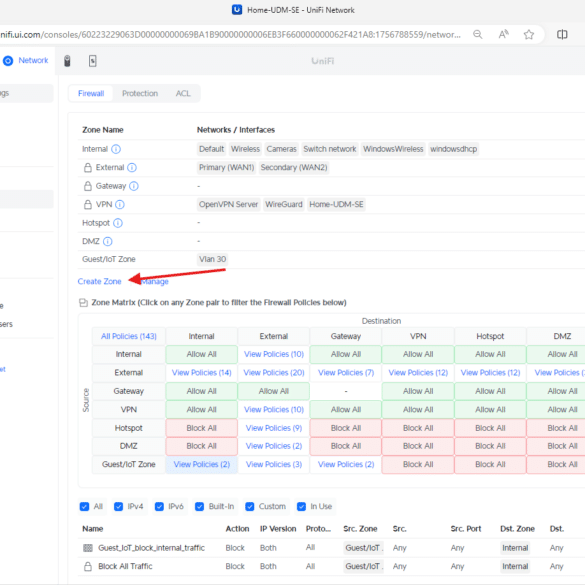Click the zoom magnifier icon in address bar
Viewport: 585px width, 585px height.
coord(478,35)
